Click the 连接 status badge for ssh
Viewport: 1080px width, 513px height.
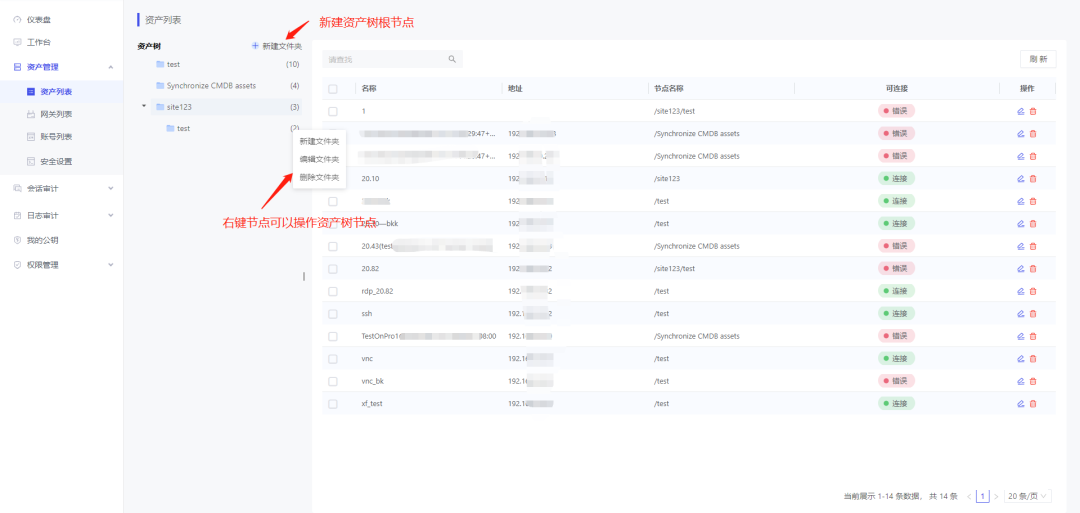tap(896, 313)
